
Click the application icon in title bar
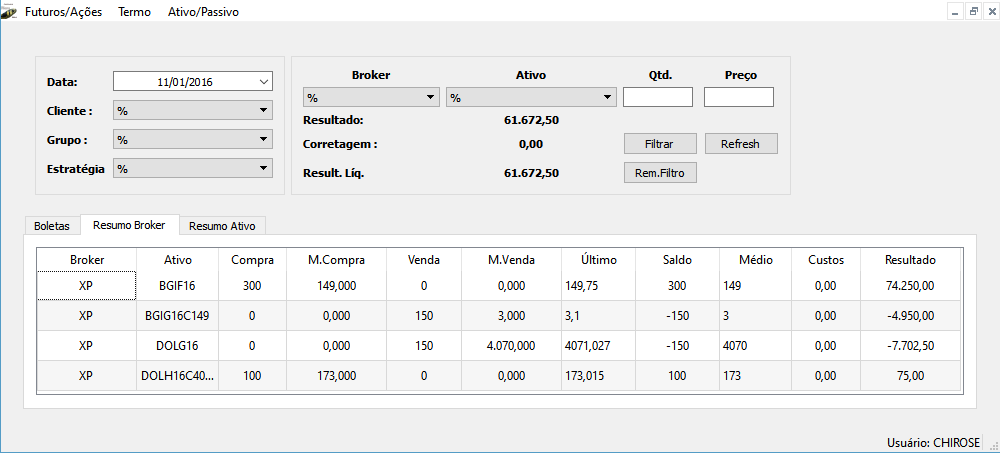[x=9, y=12]
